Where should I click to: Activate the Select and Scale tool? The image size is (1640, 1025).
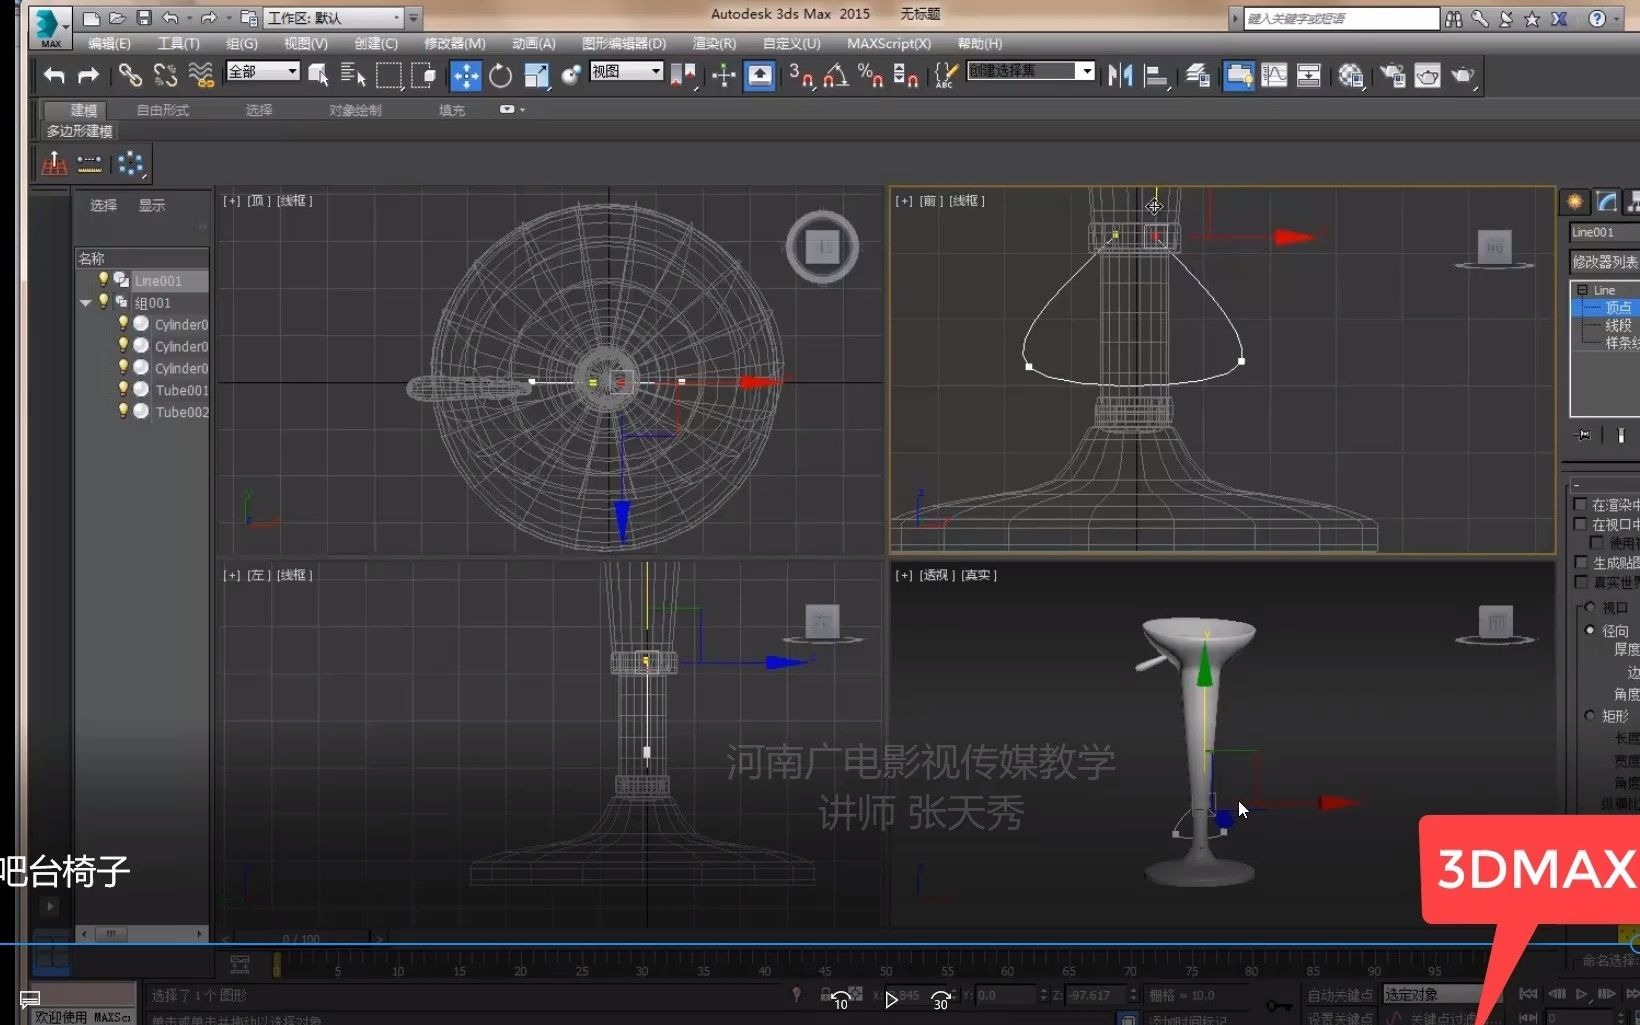pos(536,75)
